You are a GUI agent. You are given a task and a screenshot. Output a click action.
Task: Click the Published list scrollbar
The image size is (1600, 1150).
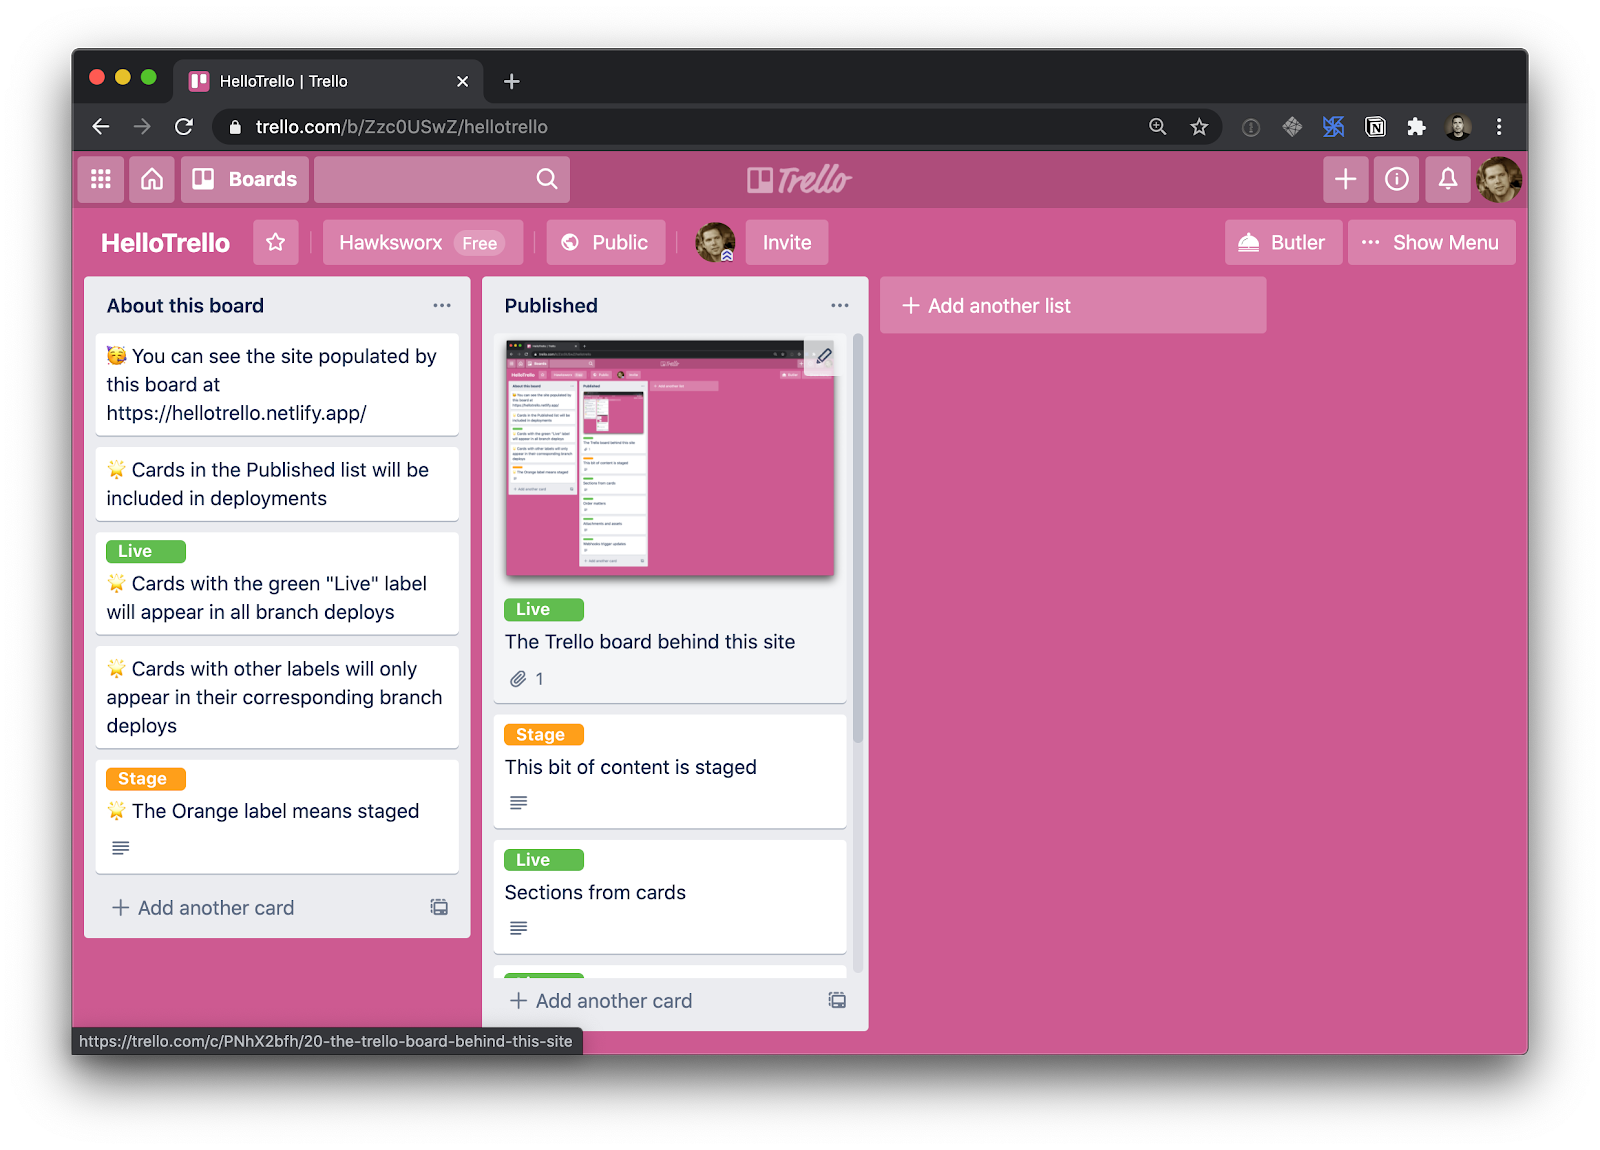click(858, 540)
